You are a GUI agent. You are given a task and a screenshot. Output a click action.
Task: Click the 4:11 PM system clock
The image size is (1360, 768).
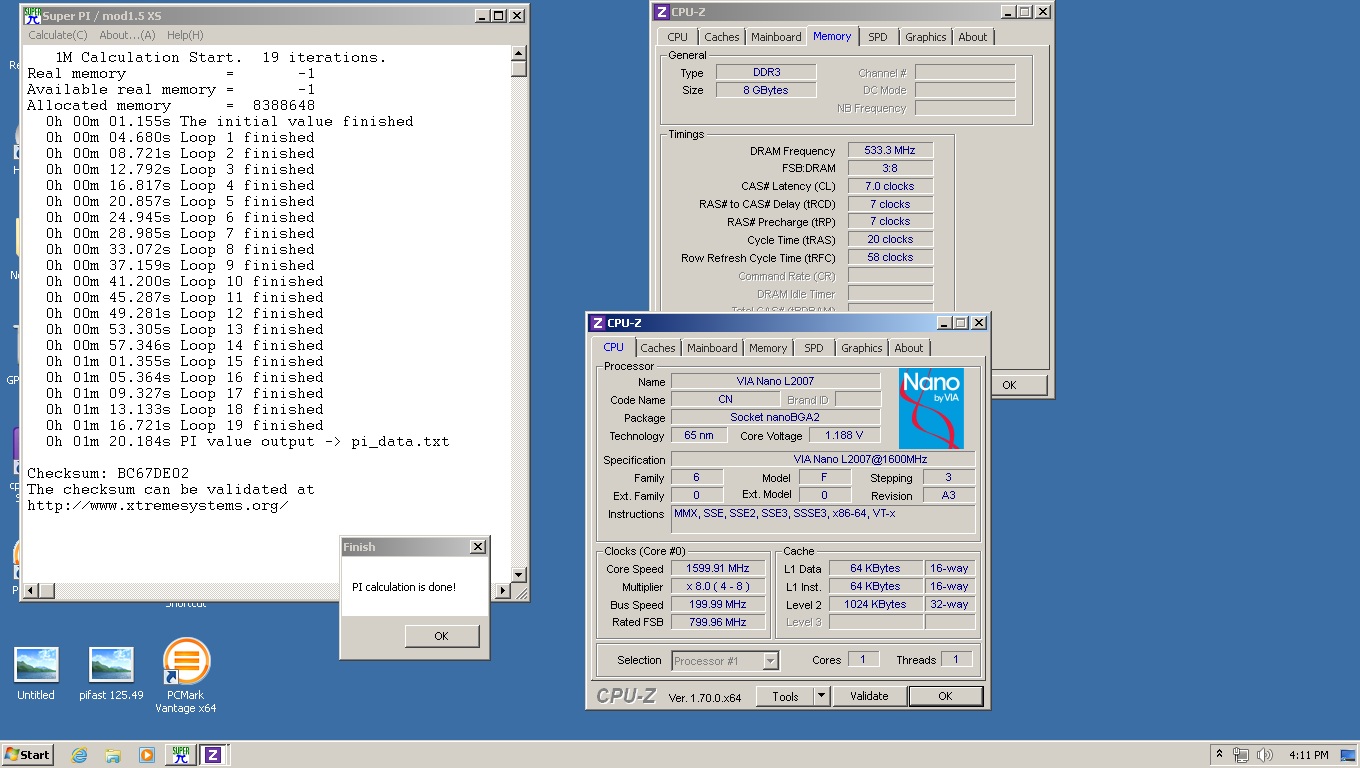(x=1309, y=755)
